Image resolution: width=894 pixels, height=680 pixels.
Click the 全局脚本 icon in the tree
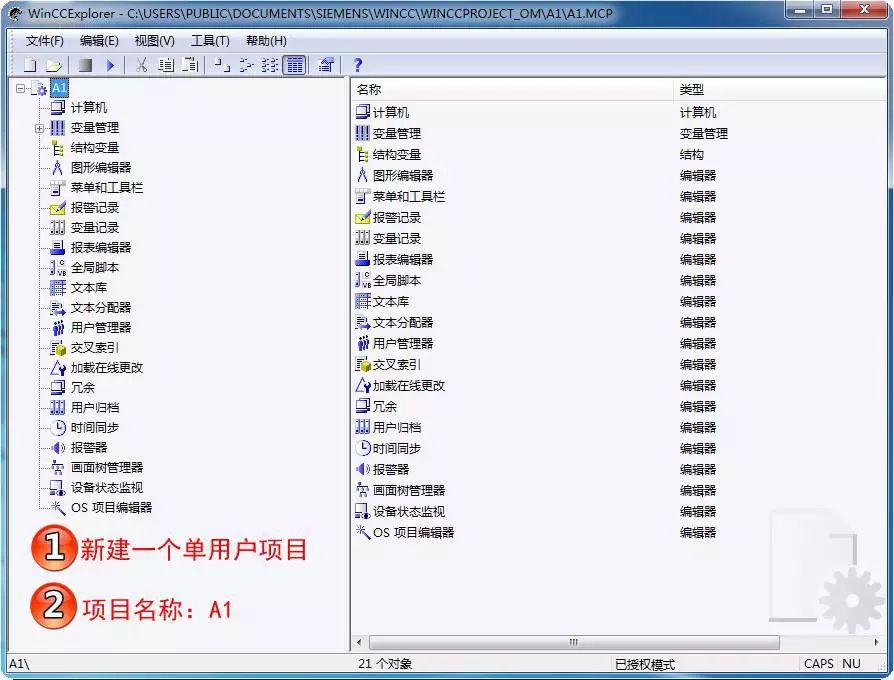58,268
